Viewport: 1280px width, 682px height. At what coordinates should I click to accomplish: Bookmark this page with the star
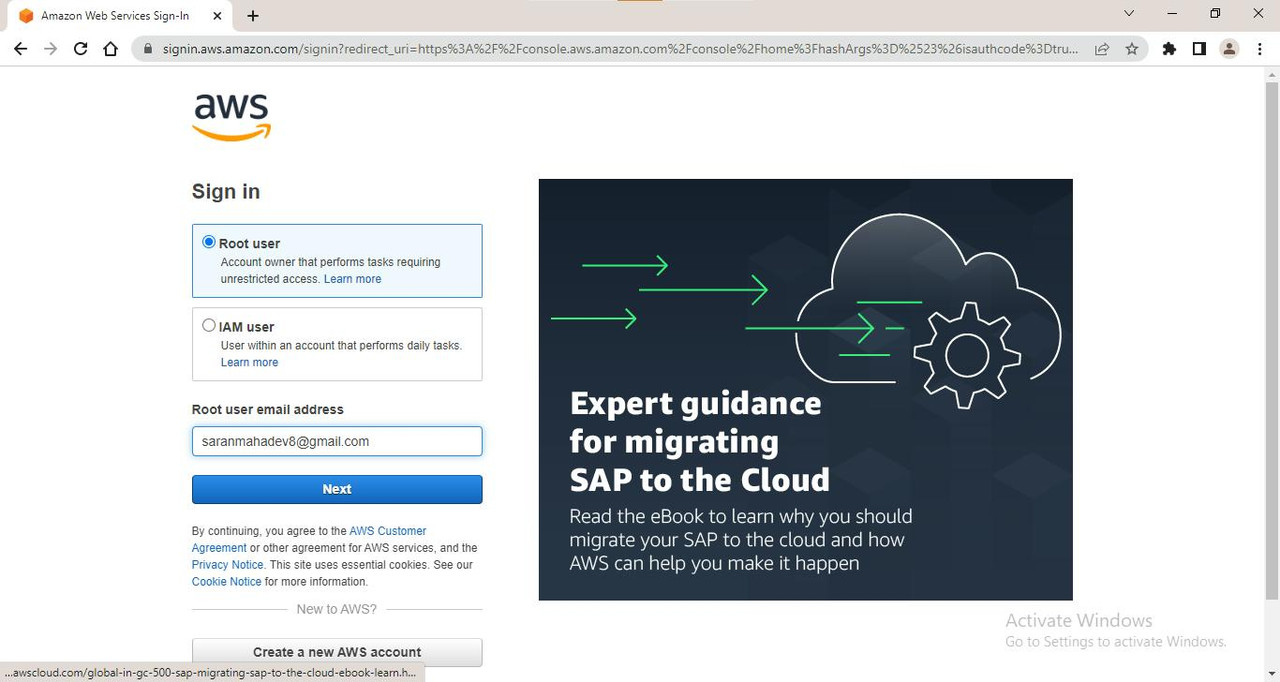(x=1131, y=48)
